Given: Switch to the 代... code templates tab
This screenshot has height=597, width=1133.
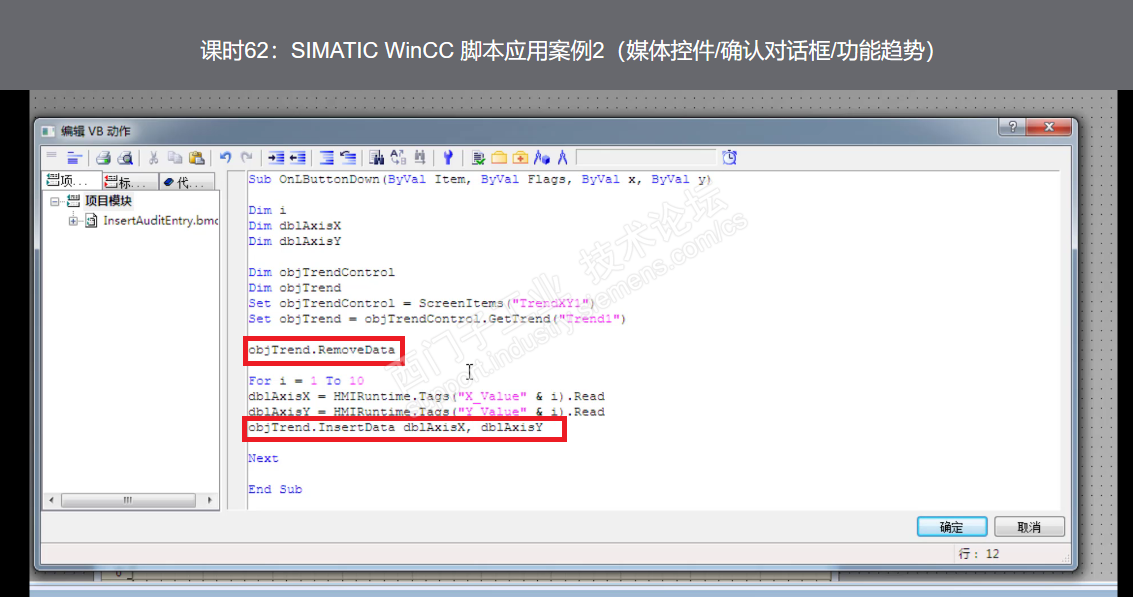Looking at the screenshot, I should click(186, 181).
